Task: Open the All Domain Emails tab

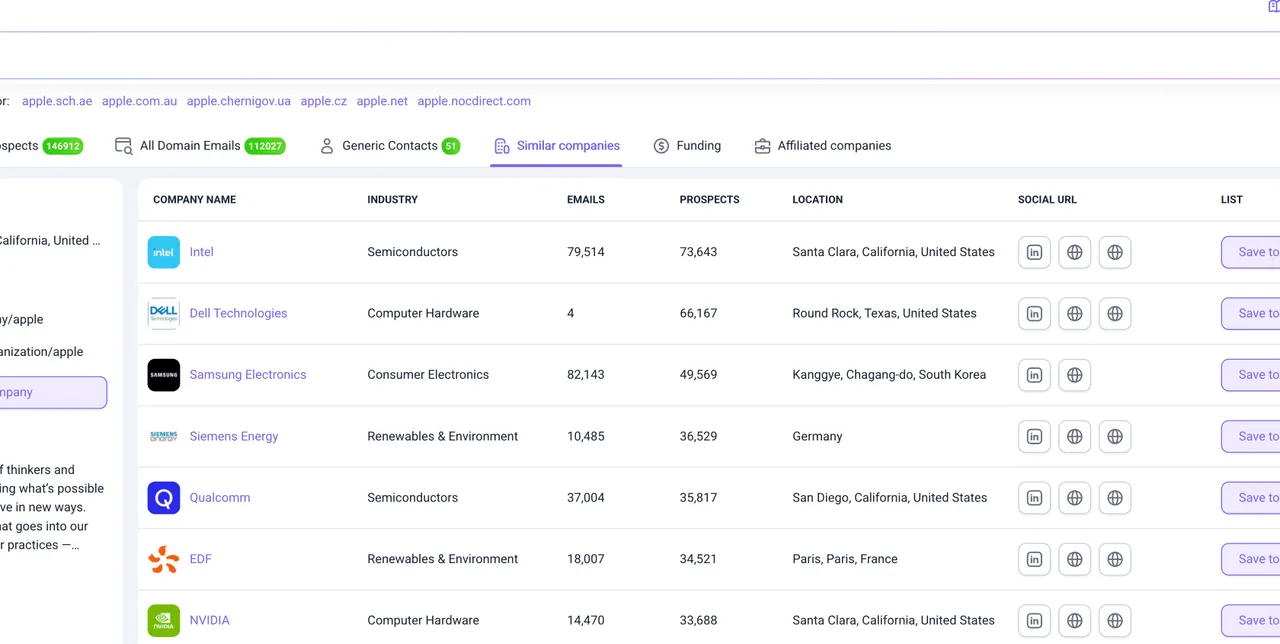Action: coord(200,146)
